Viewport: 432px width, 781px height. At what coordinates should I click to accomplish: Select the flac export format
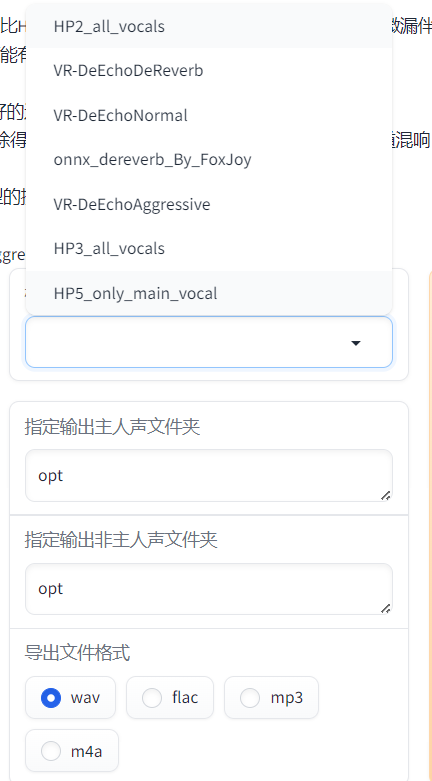click(170, 697)
